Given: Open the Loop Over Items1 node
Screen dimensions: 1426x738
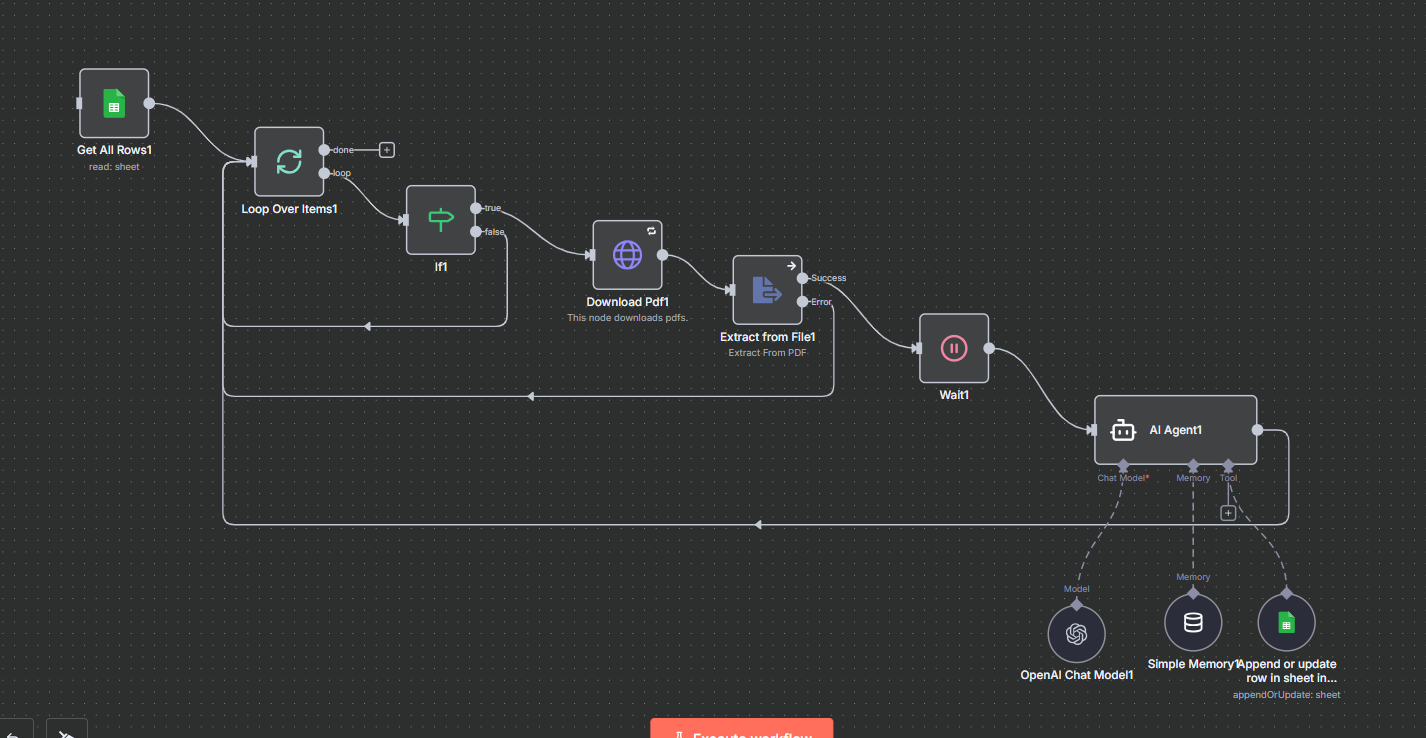Looking at the screenshot, I should tap(289, 161).
